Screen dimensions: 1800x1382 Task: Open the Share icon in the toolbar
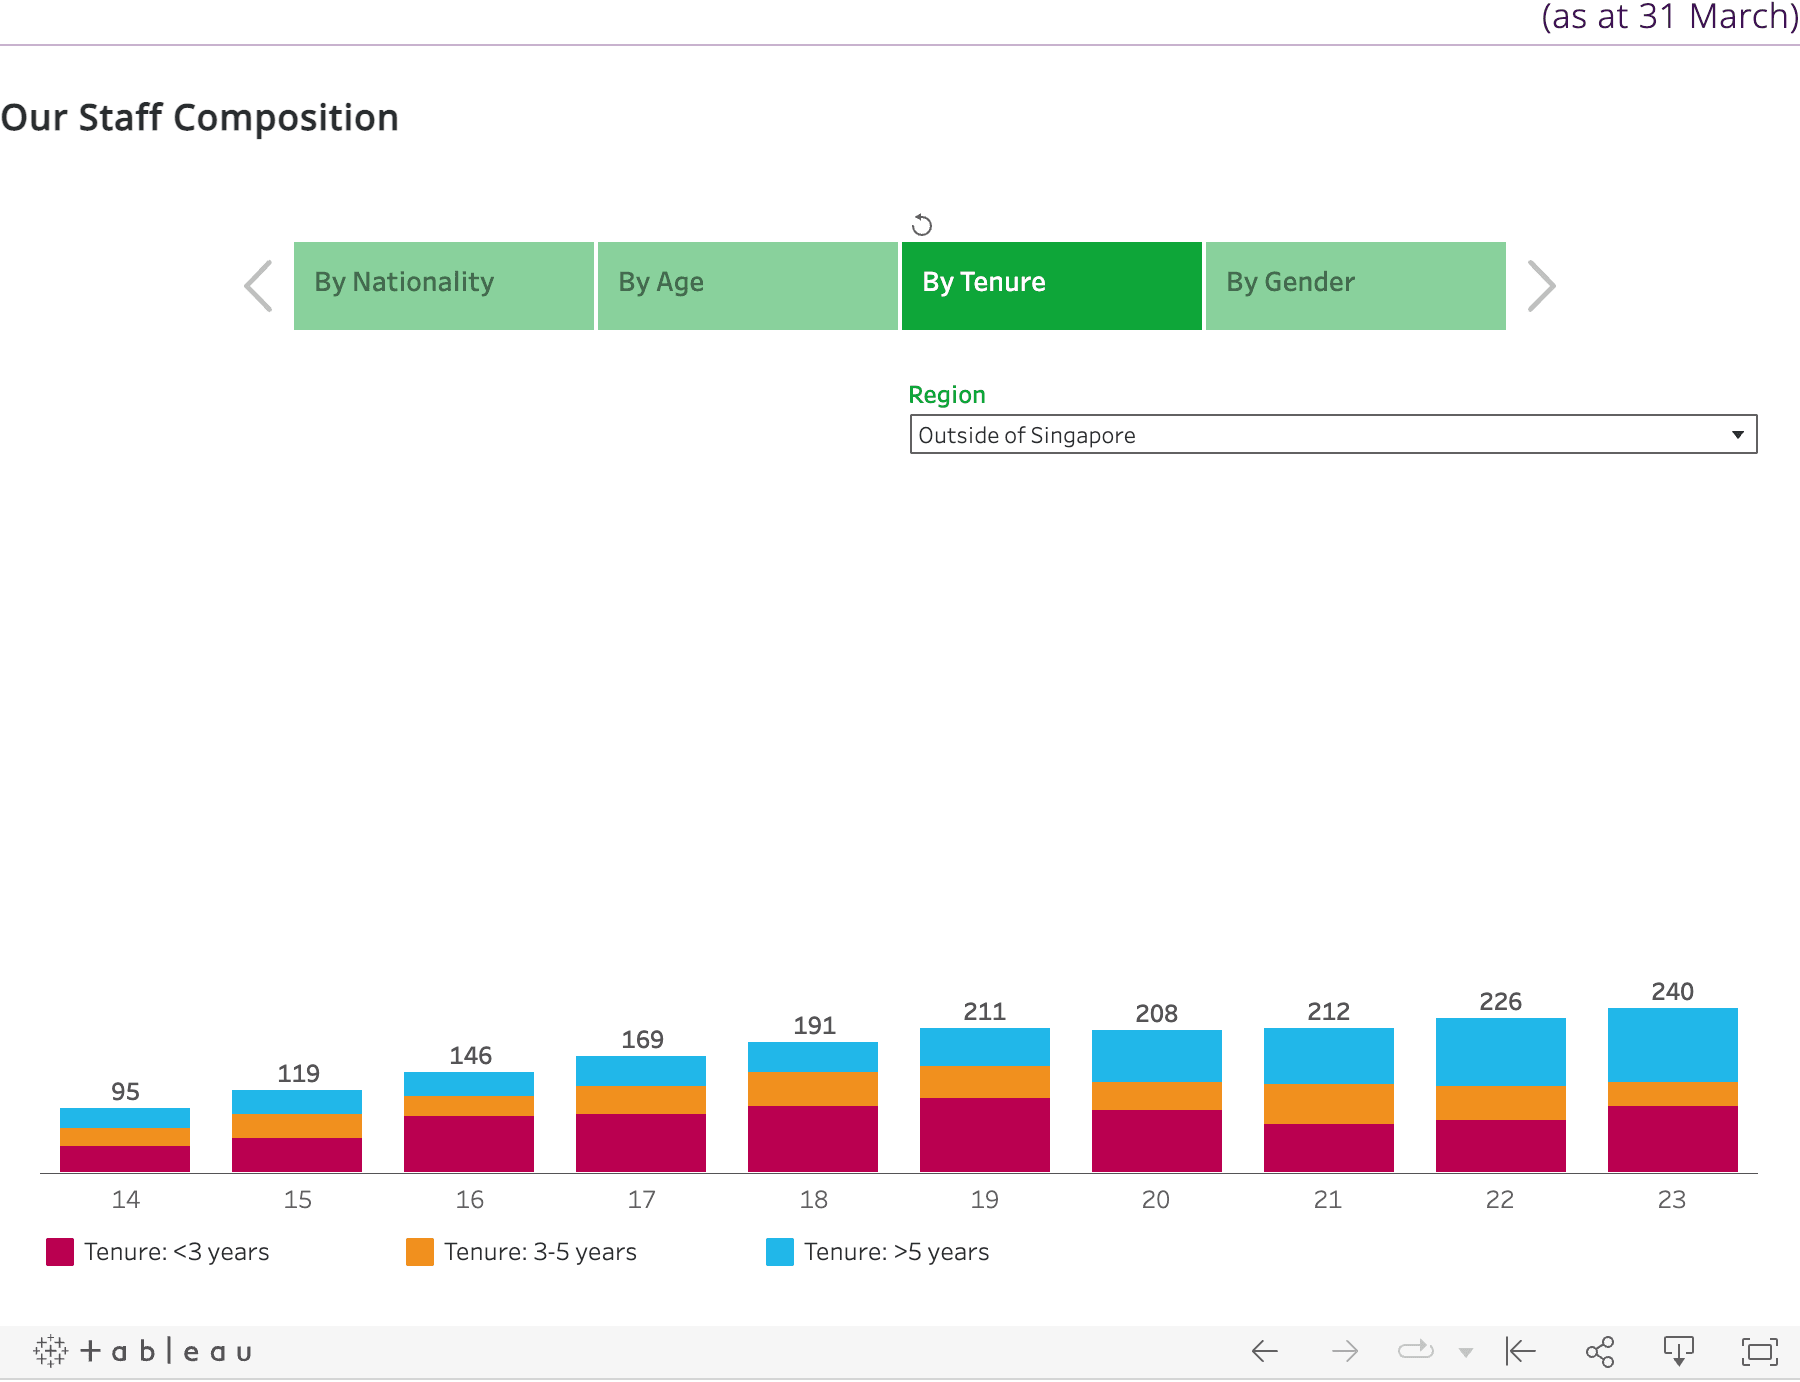click(x=1600, y=1352)
